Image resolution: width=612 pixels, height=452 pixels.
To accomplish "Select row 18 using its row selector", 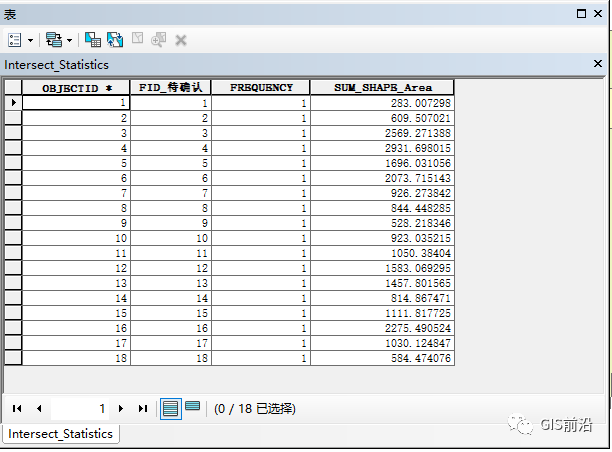I will [13, 358].
